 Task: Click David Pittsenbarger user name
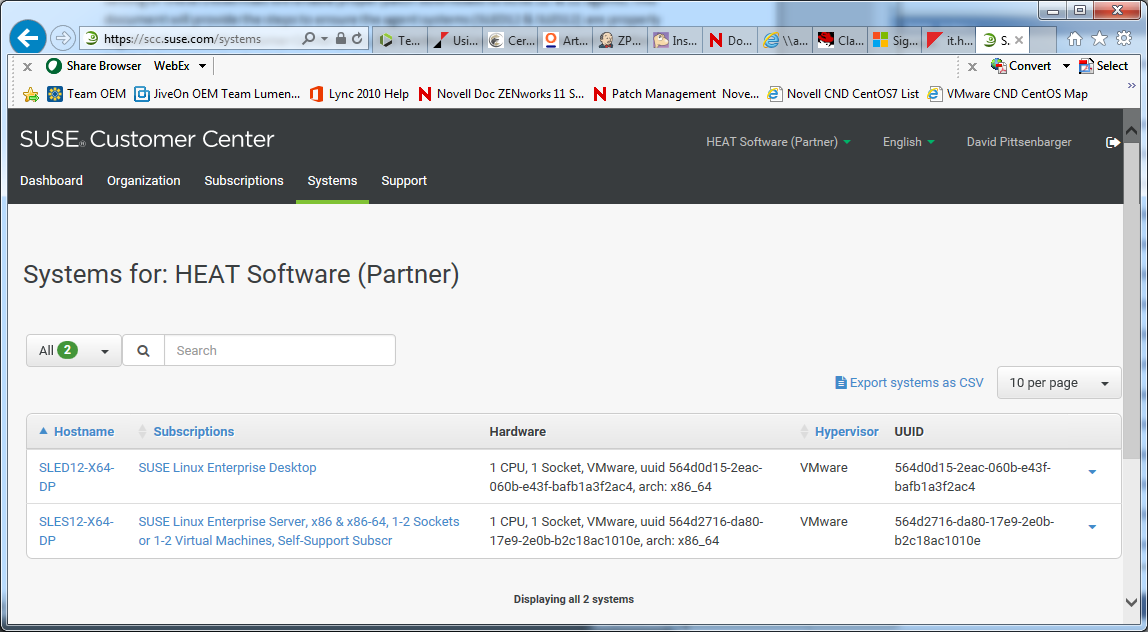coord(1019,142)
